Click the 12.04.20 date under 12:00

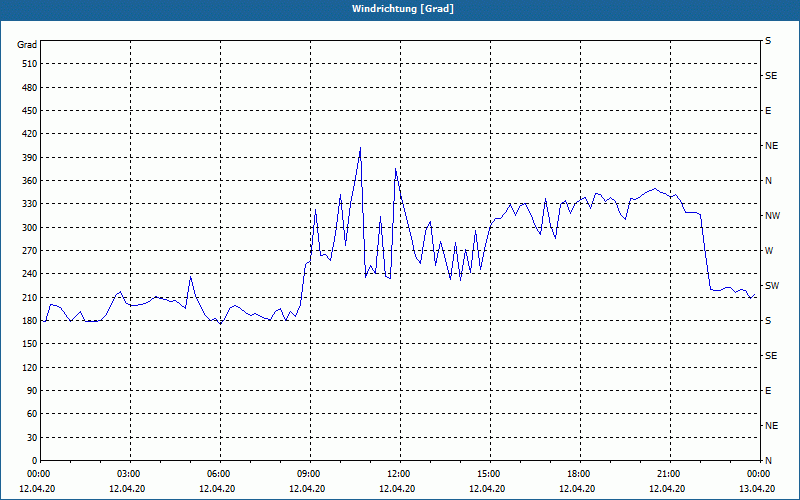397,489
